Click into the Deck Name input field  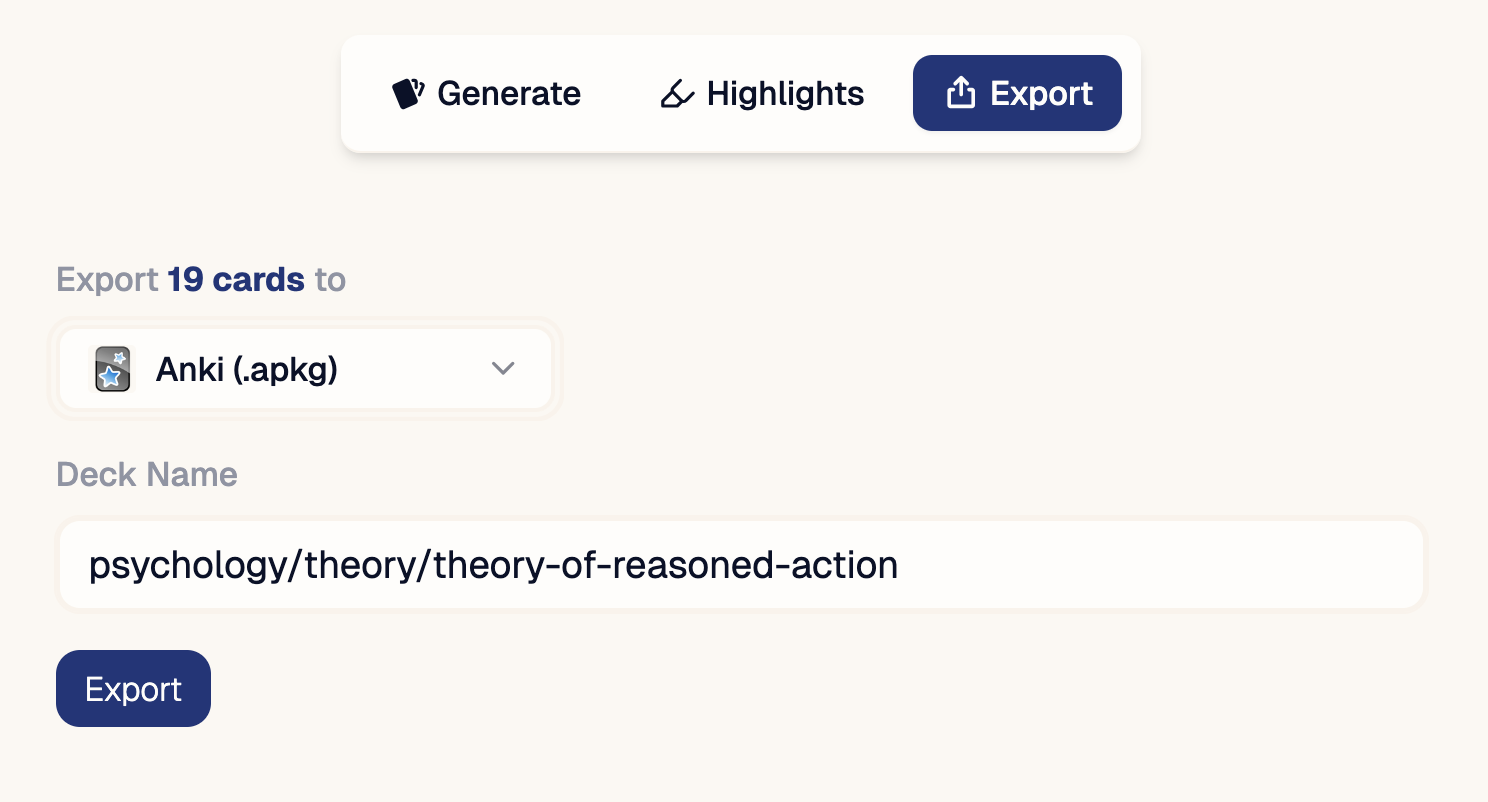coord(740,566)
